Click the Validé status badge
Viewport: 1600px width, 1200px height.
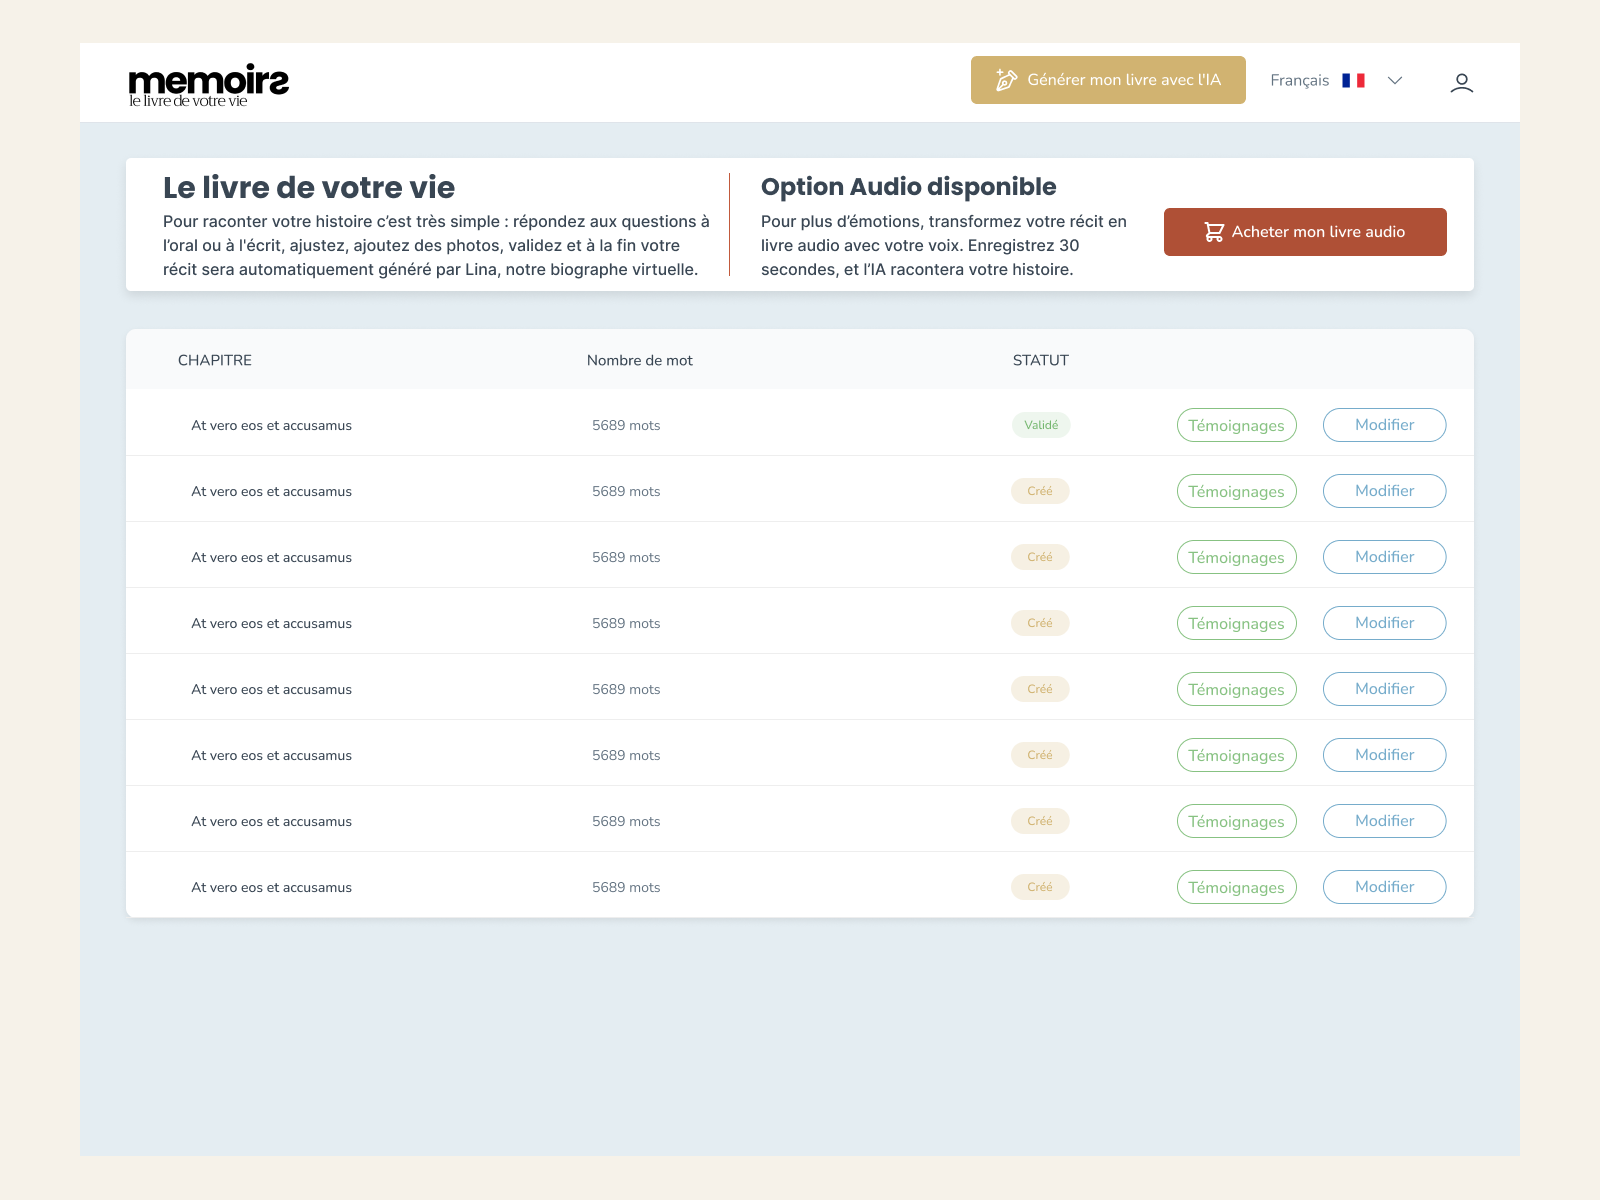pos(1041,424)
